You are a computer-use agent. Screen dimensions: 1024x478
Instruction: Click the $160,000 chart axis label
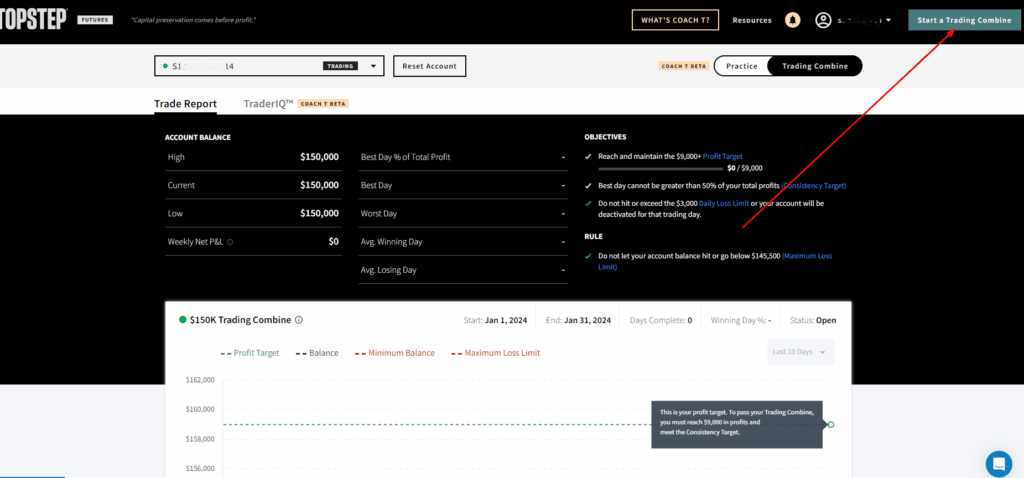(200, 409)
